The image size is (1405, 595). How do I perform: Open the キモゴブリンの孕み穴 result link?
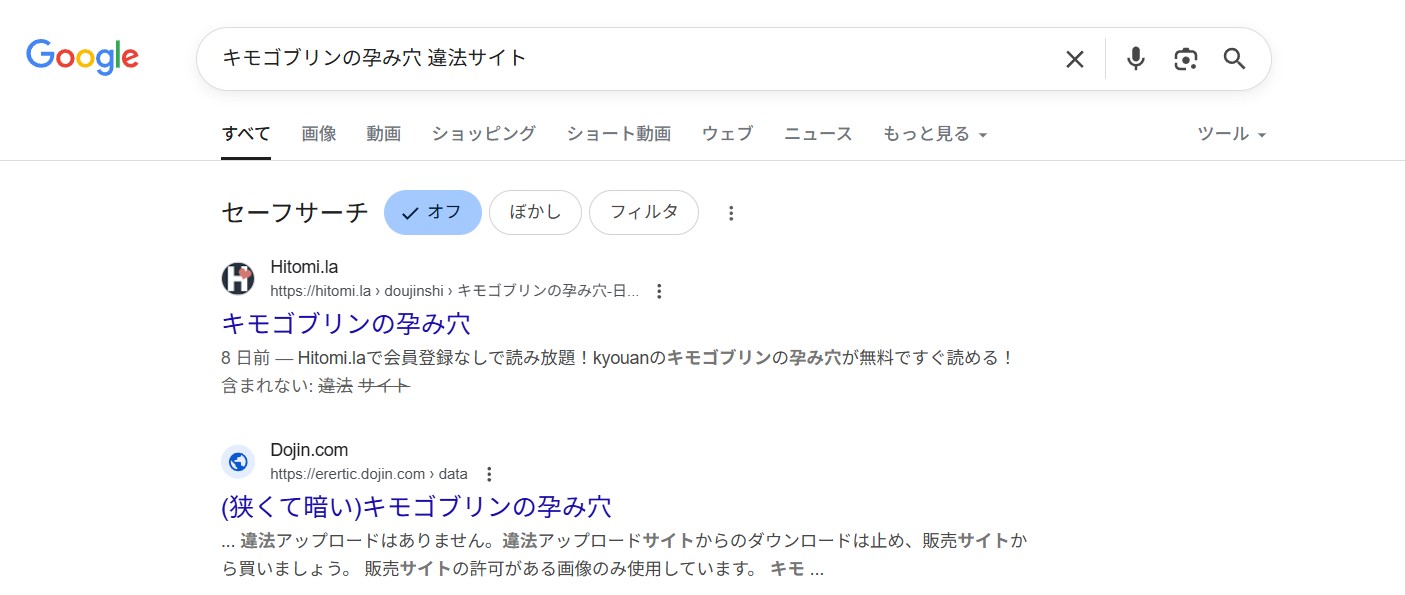(x=346, y=323)
